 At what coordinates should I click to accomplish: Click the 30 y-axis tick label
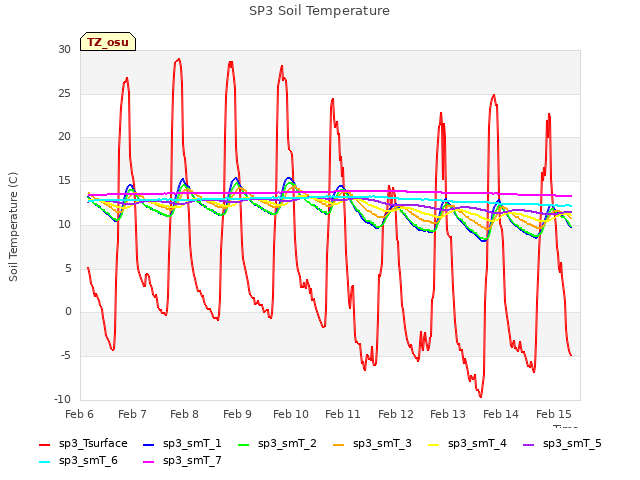(64, 49)
